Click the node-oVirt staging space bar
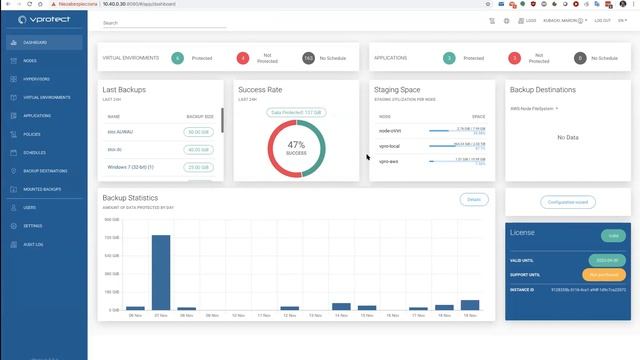The width and height of the screenshot is (640, 360). [457, 131]
